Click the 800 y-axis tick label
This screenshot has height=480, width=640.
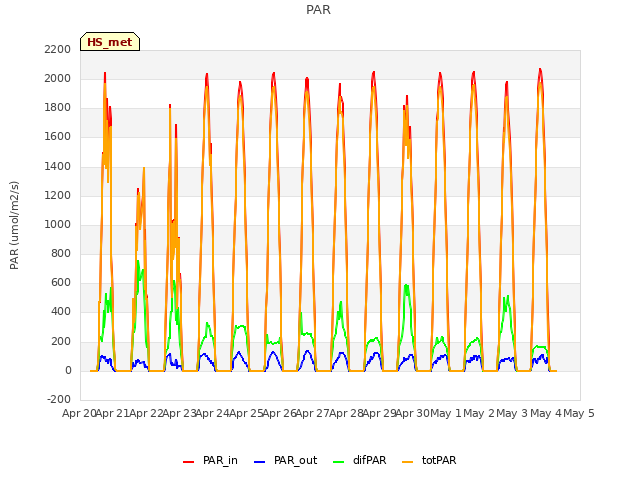(61, 253)
